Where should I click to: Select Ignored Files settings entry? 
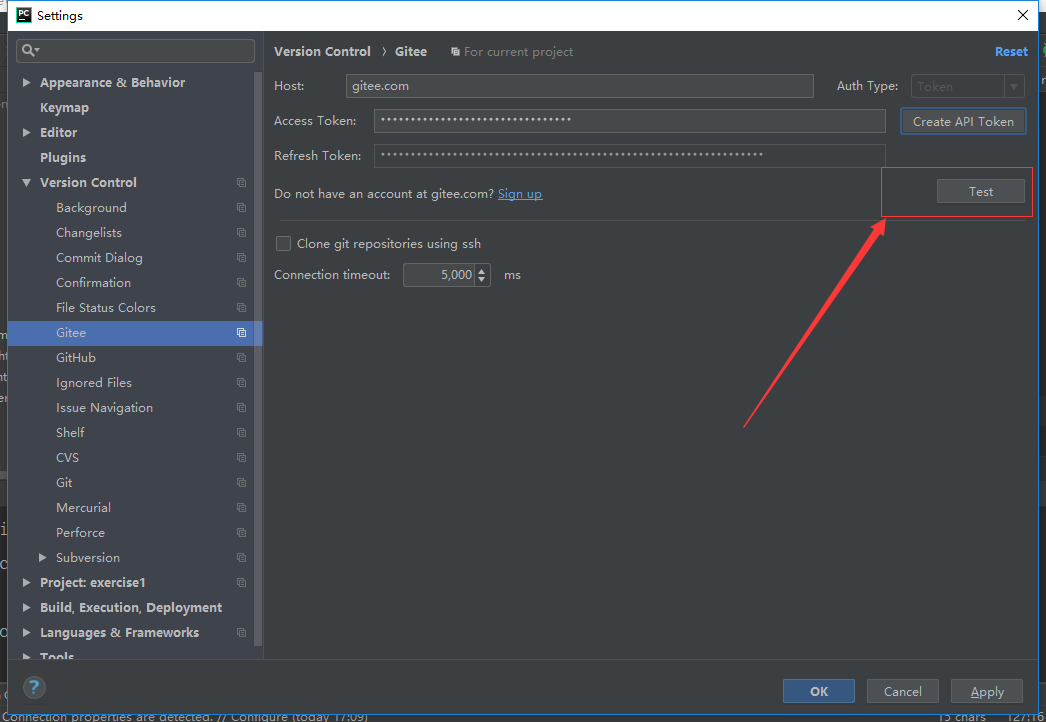click(94, 382)
